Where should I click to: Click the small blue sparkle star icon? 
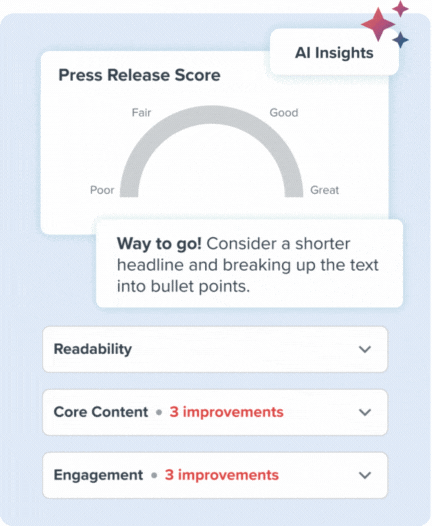click(400, 40)
